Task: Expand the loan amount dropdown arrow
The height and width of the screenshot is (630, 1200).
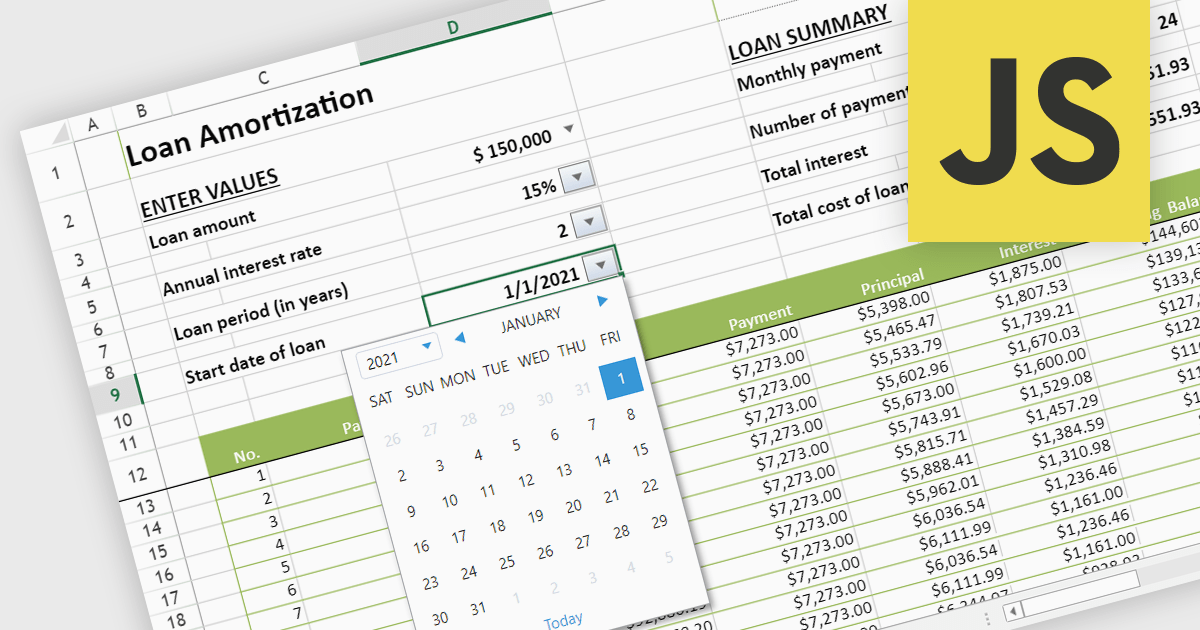Action: tap(569, 129)
